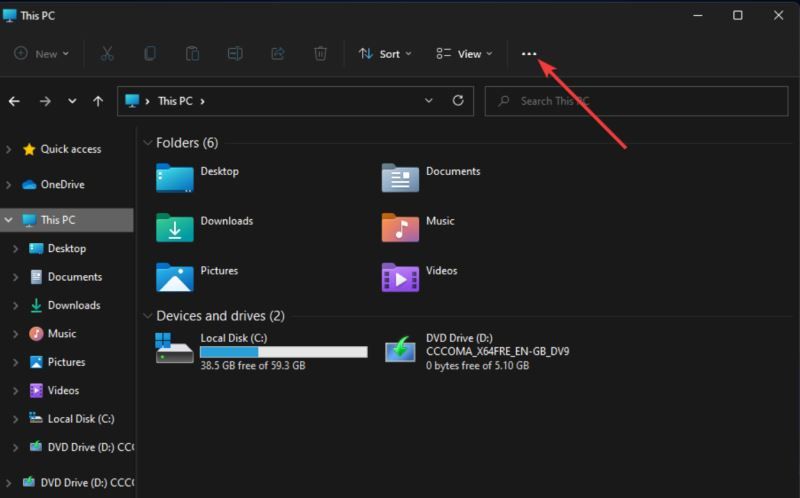Image resolution: width=800 pixels, height=498 pixels.
Task: Open the See more three-dots menu
Action: [530, 54]
